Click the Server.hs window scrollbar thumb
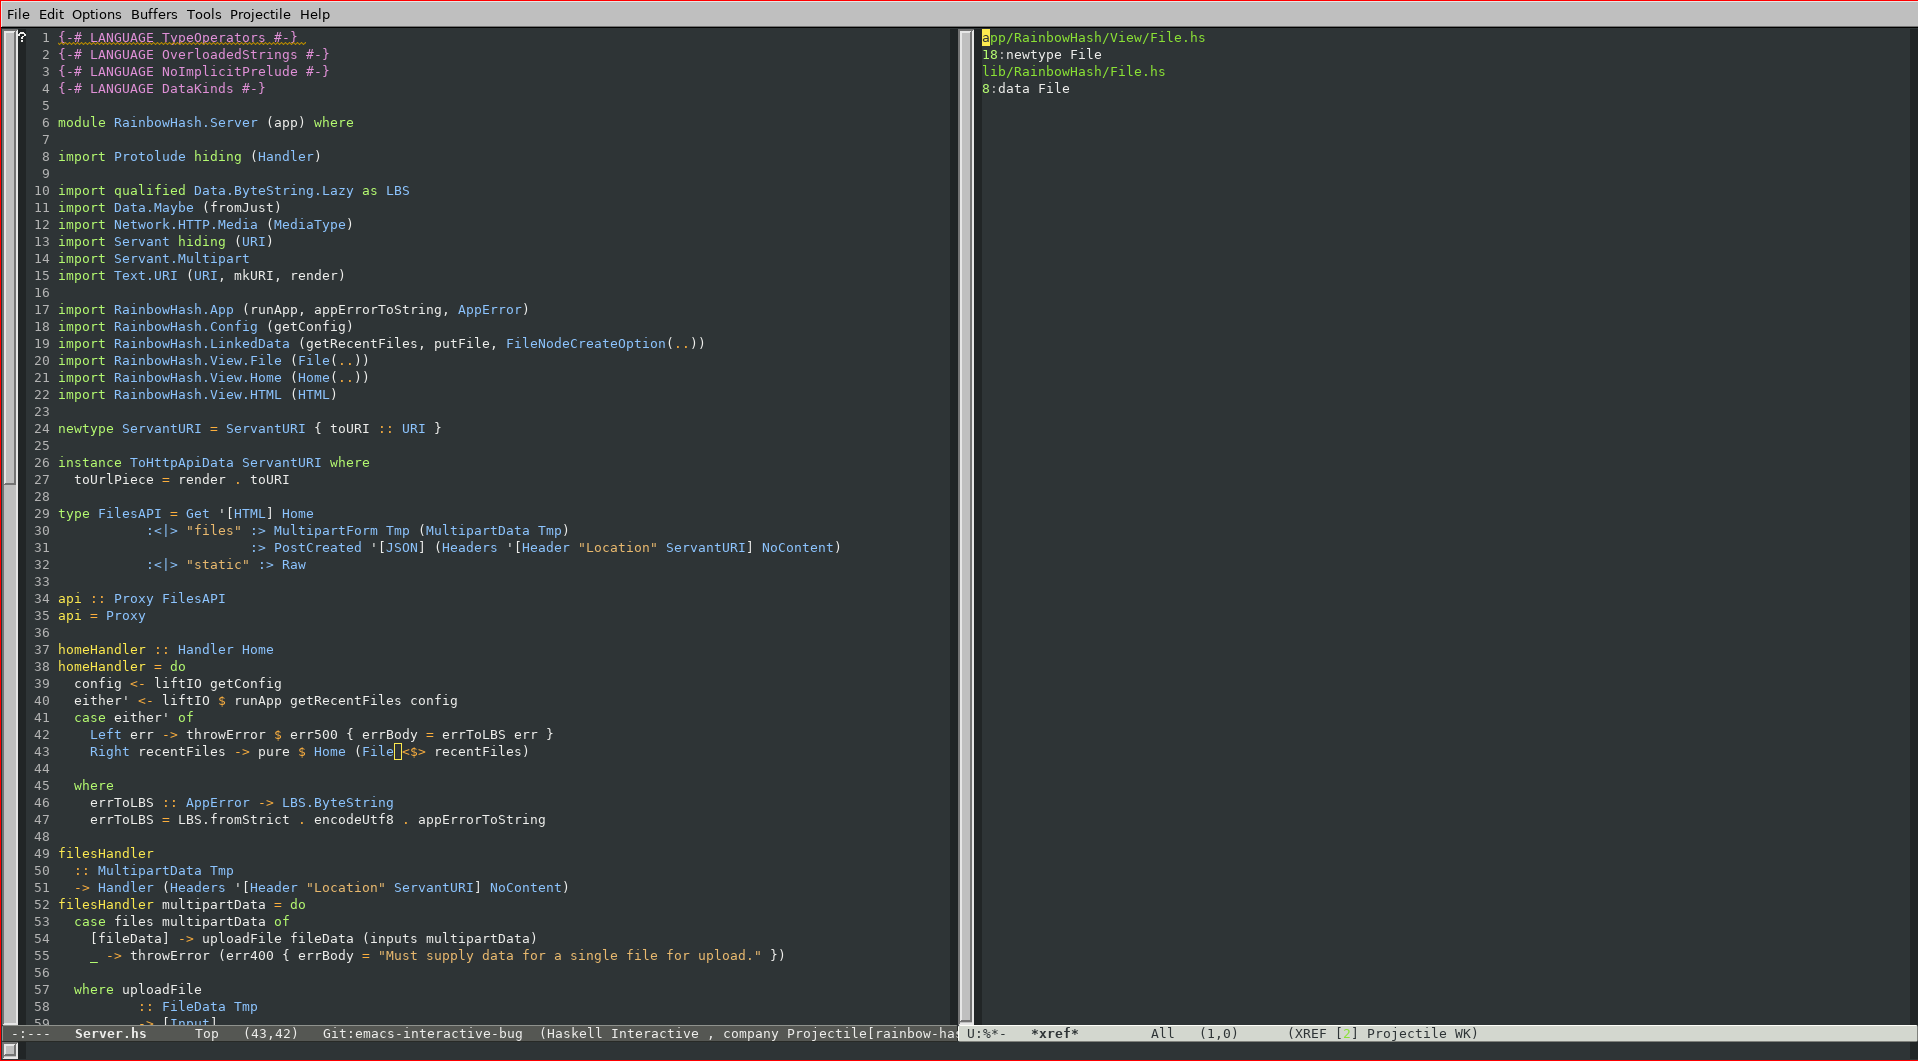 point(9,257)
